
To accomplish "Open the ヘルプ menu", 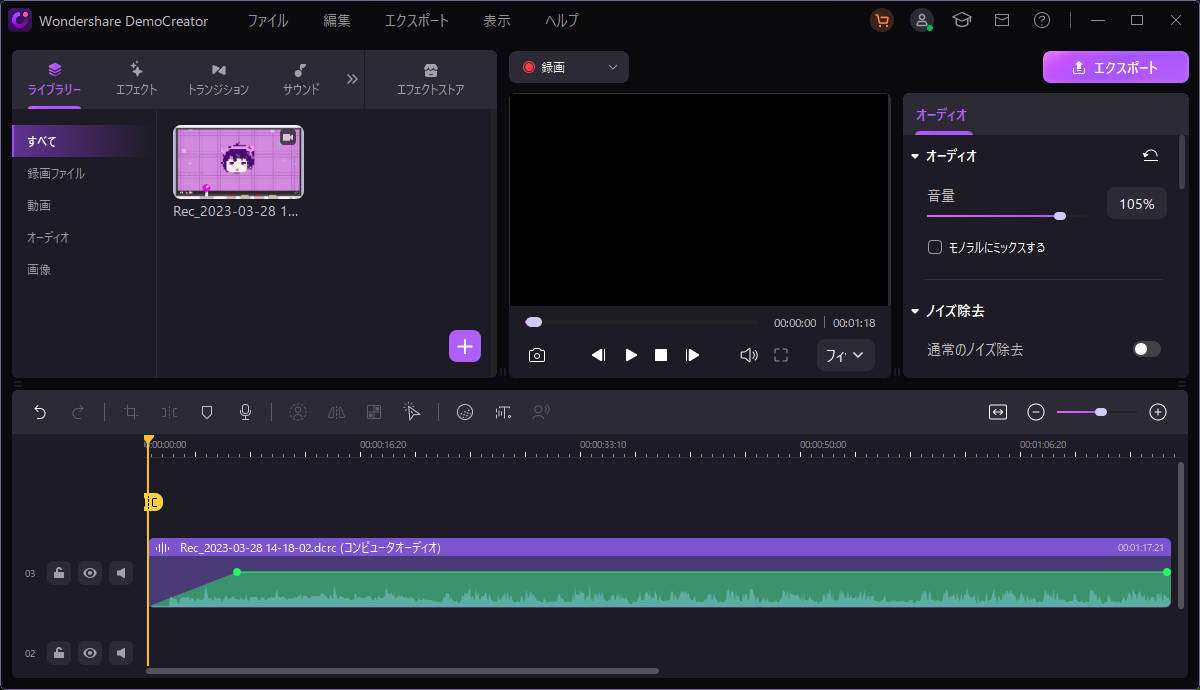I will [561, 20].
